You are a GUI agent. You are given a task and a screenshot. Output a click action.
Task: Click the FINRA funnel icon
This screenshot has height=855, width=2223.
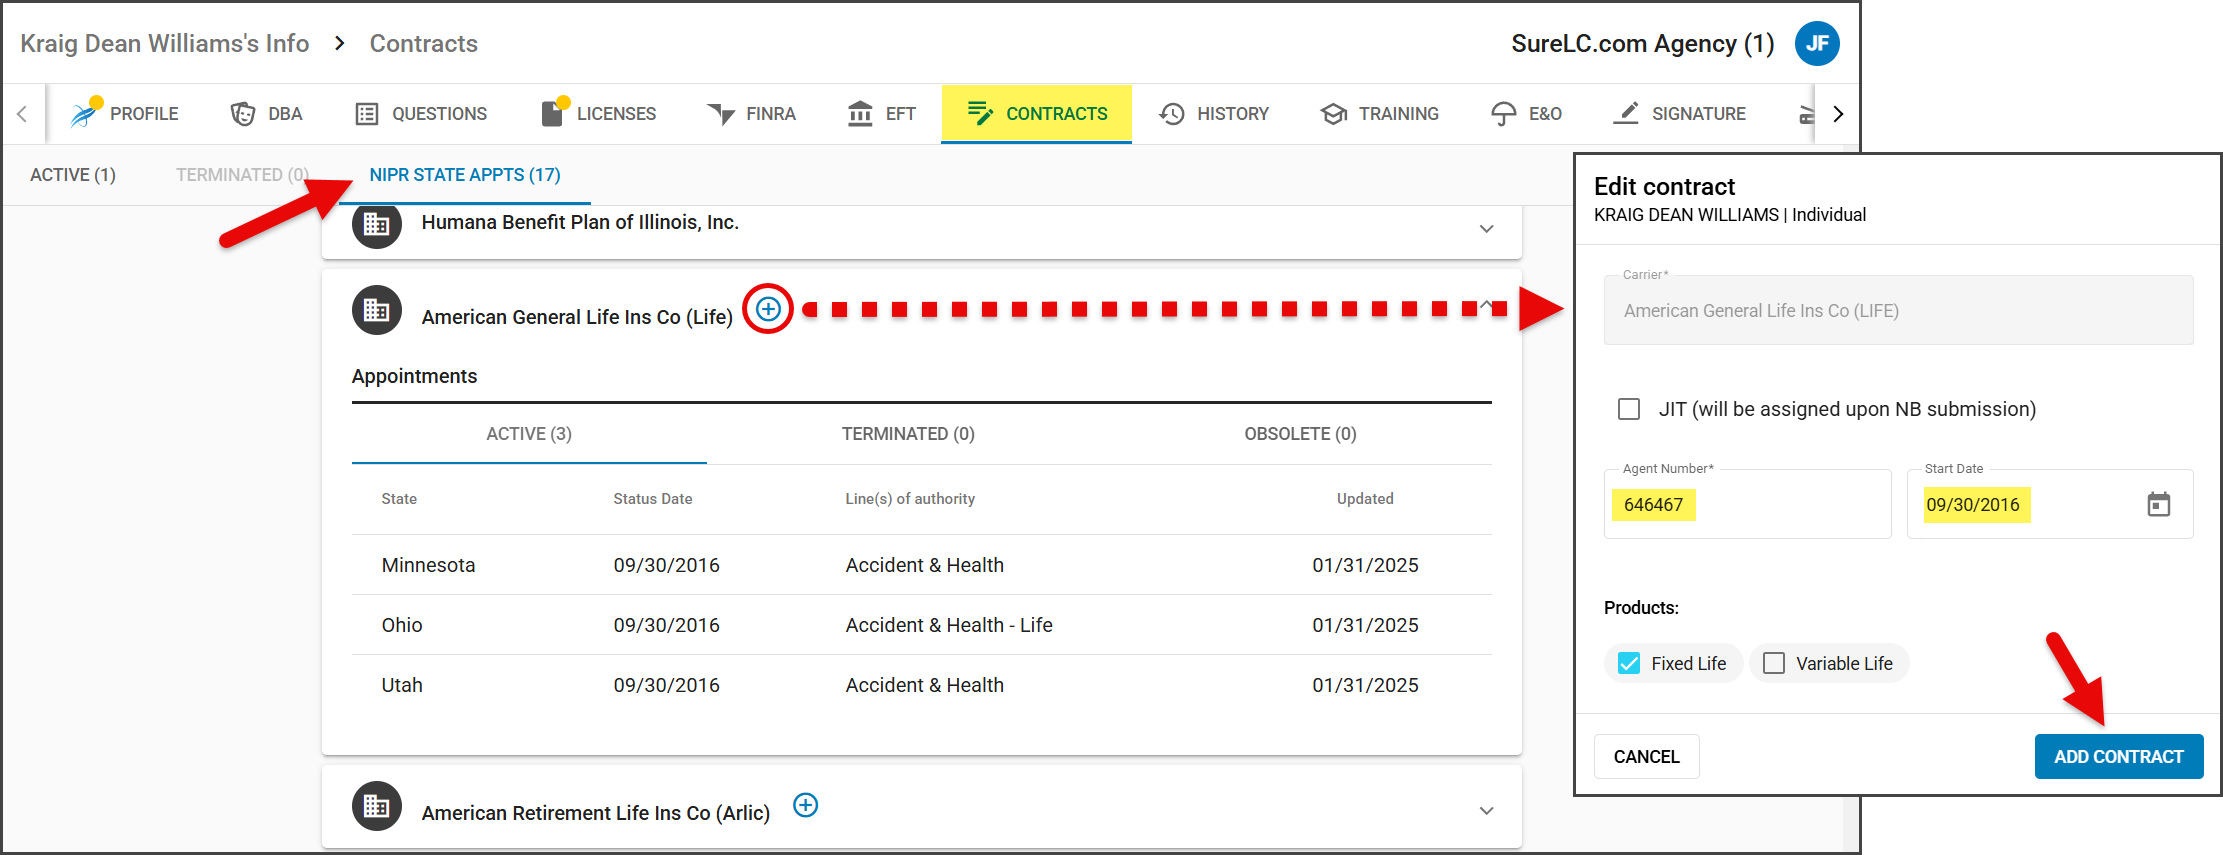tap(721, 114)
